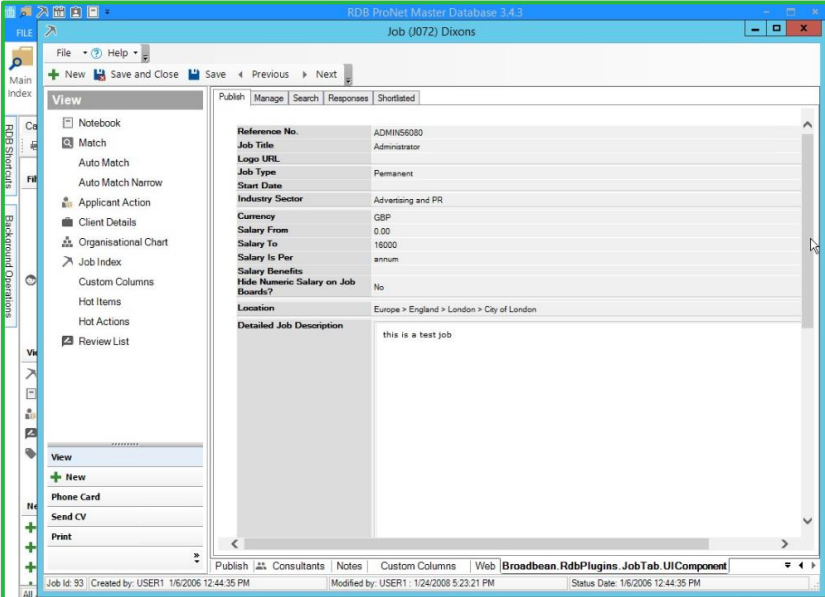Open the FILE ribbon tab in main window
This screenshot has width=825, height=597.
(24, 33)
